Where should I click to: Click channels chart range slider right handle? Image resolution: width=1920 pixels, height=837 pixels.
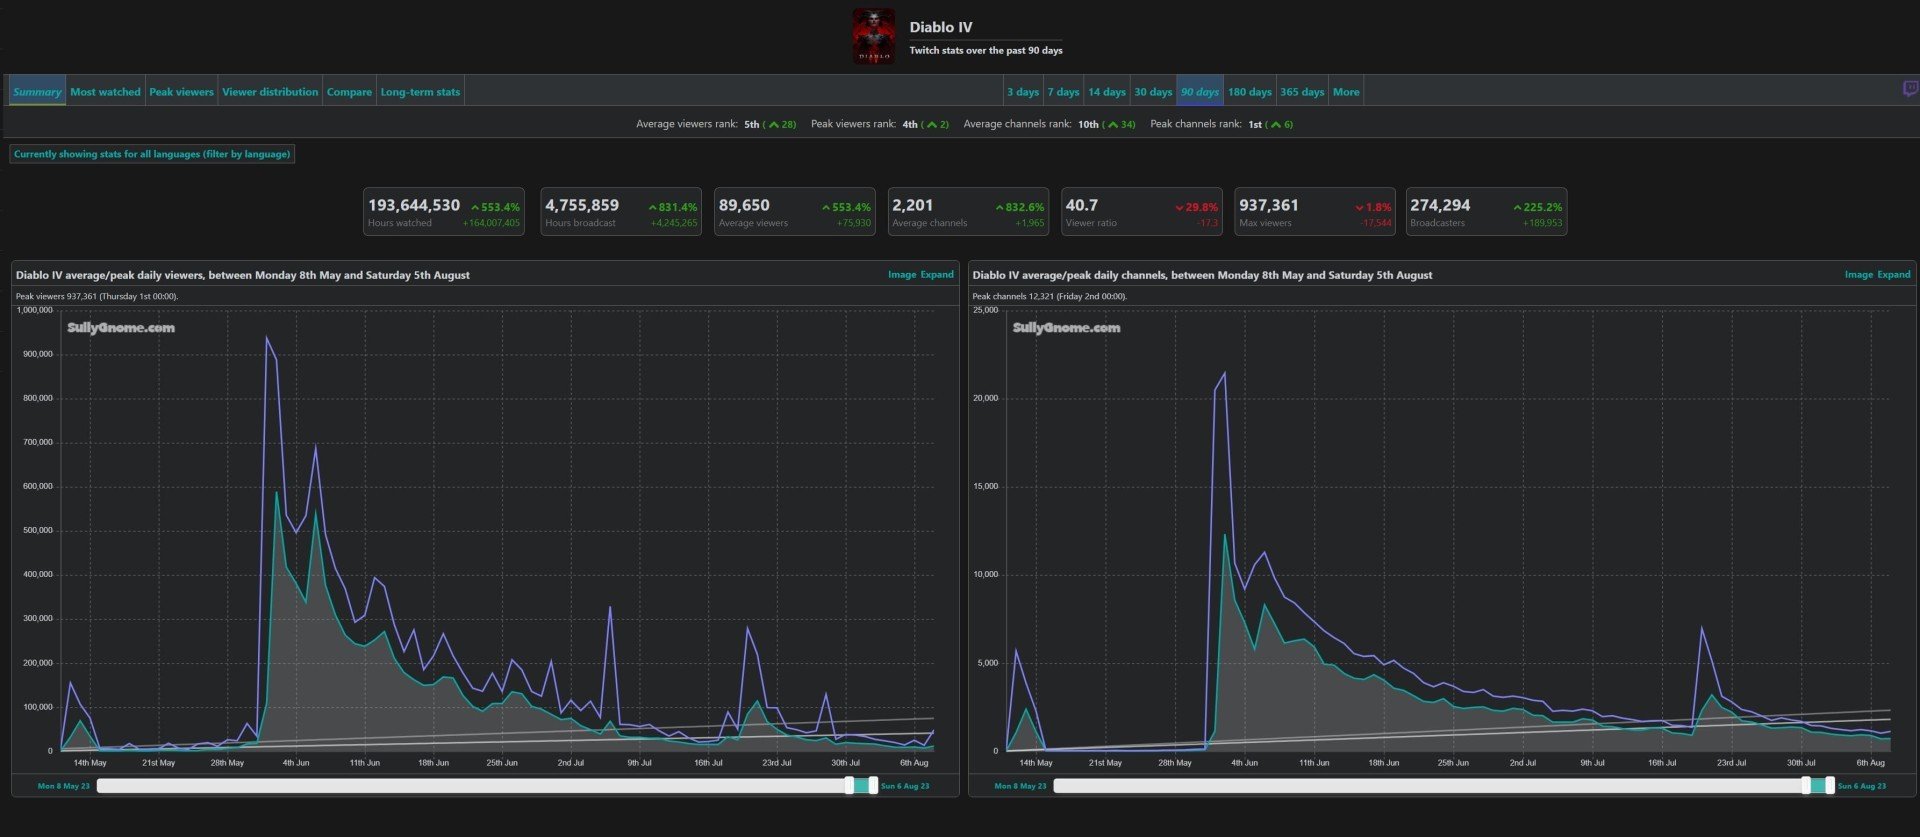pyautogui.click(x=1830, y=786)
